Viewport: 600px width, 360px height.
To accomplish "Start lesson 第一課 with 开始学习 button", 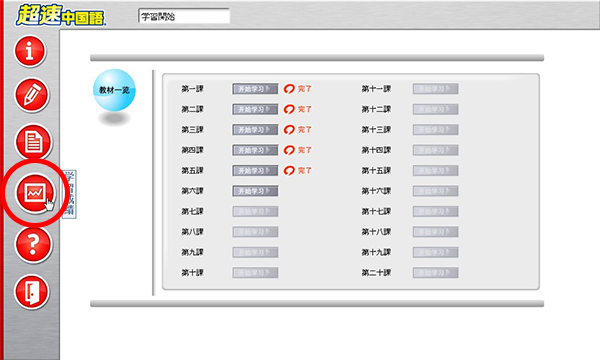I will click(x=255, y=89).
